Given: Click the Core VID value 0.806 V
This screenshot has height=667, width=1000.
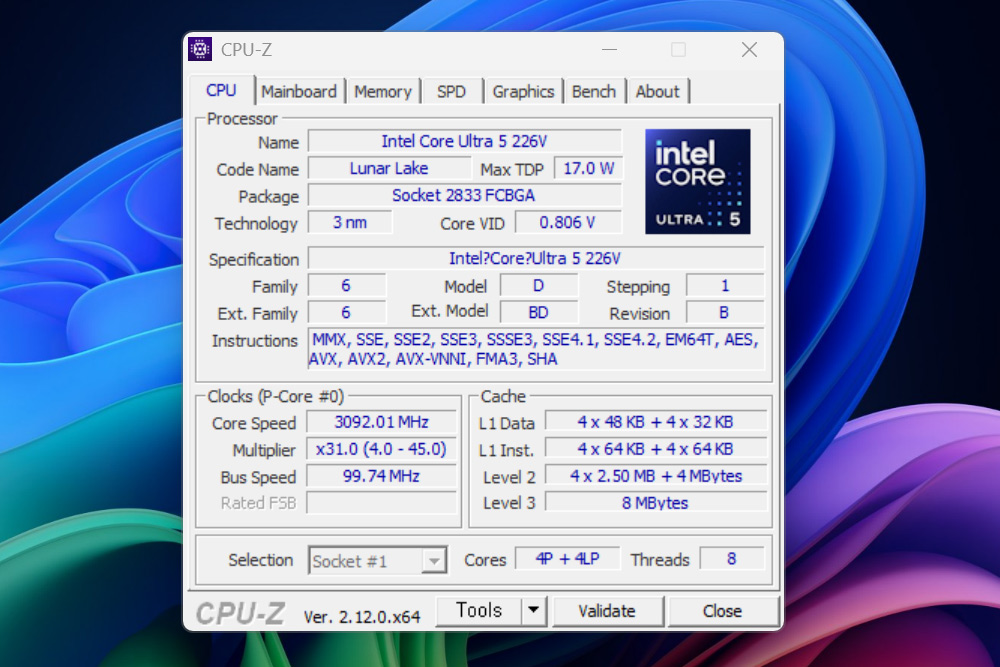Looking at the screenshot, I should [x=568, y=223].
